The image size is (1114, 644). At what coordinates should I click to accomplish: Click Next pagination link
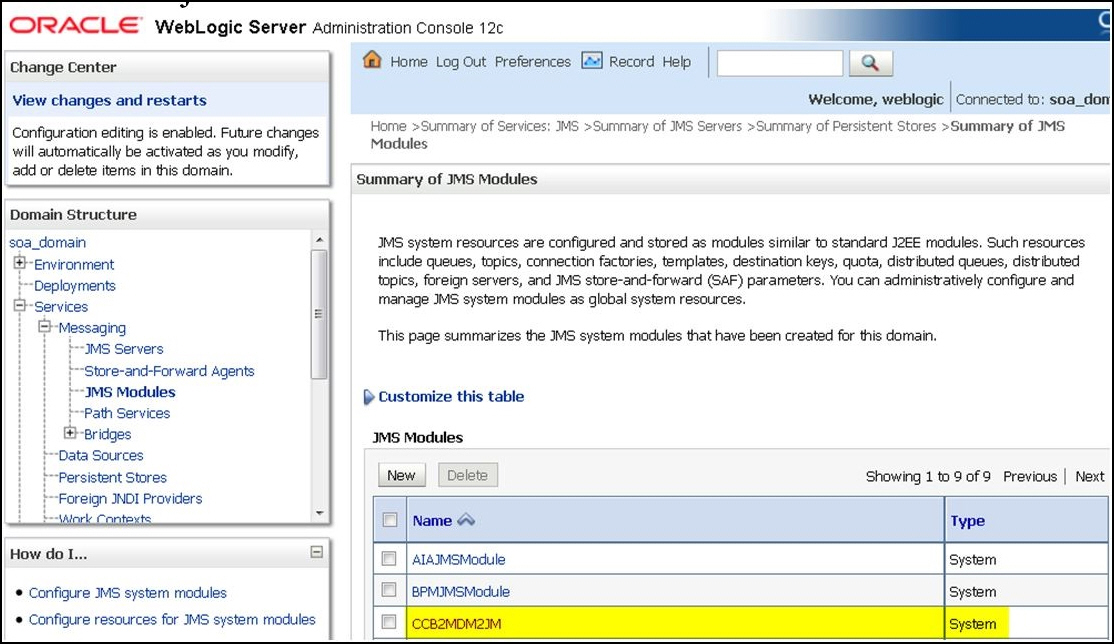pos(1090,476)
